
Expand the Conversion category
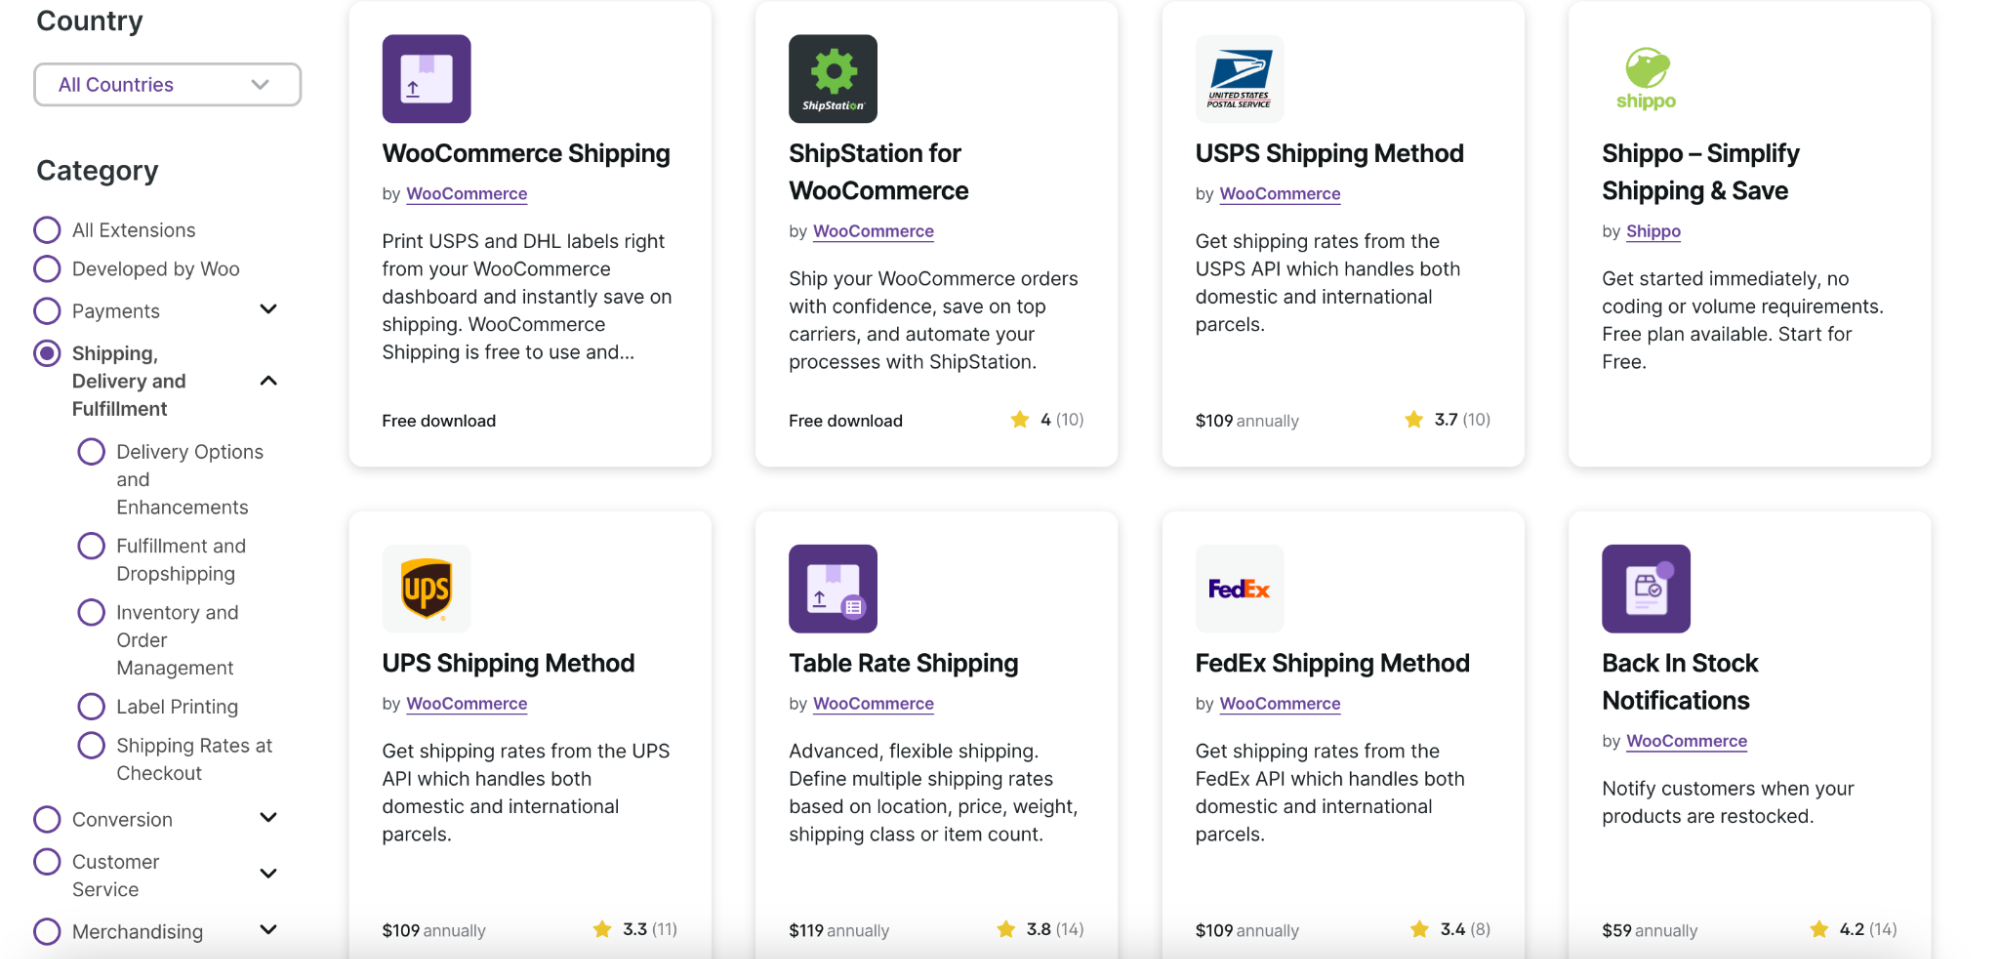coord(268,818)
